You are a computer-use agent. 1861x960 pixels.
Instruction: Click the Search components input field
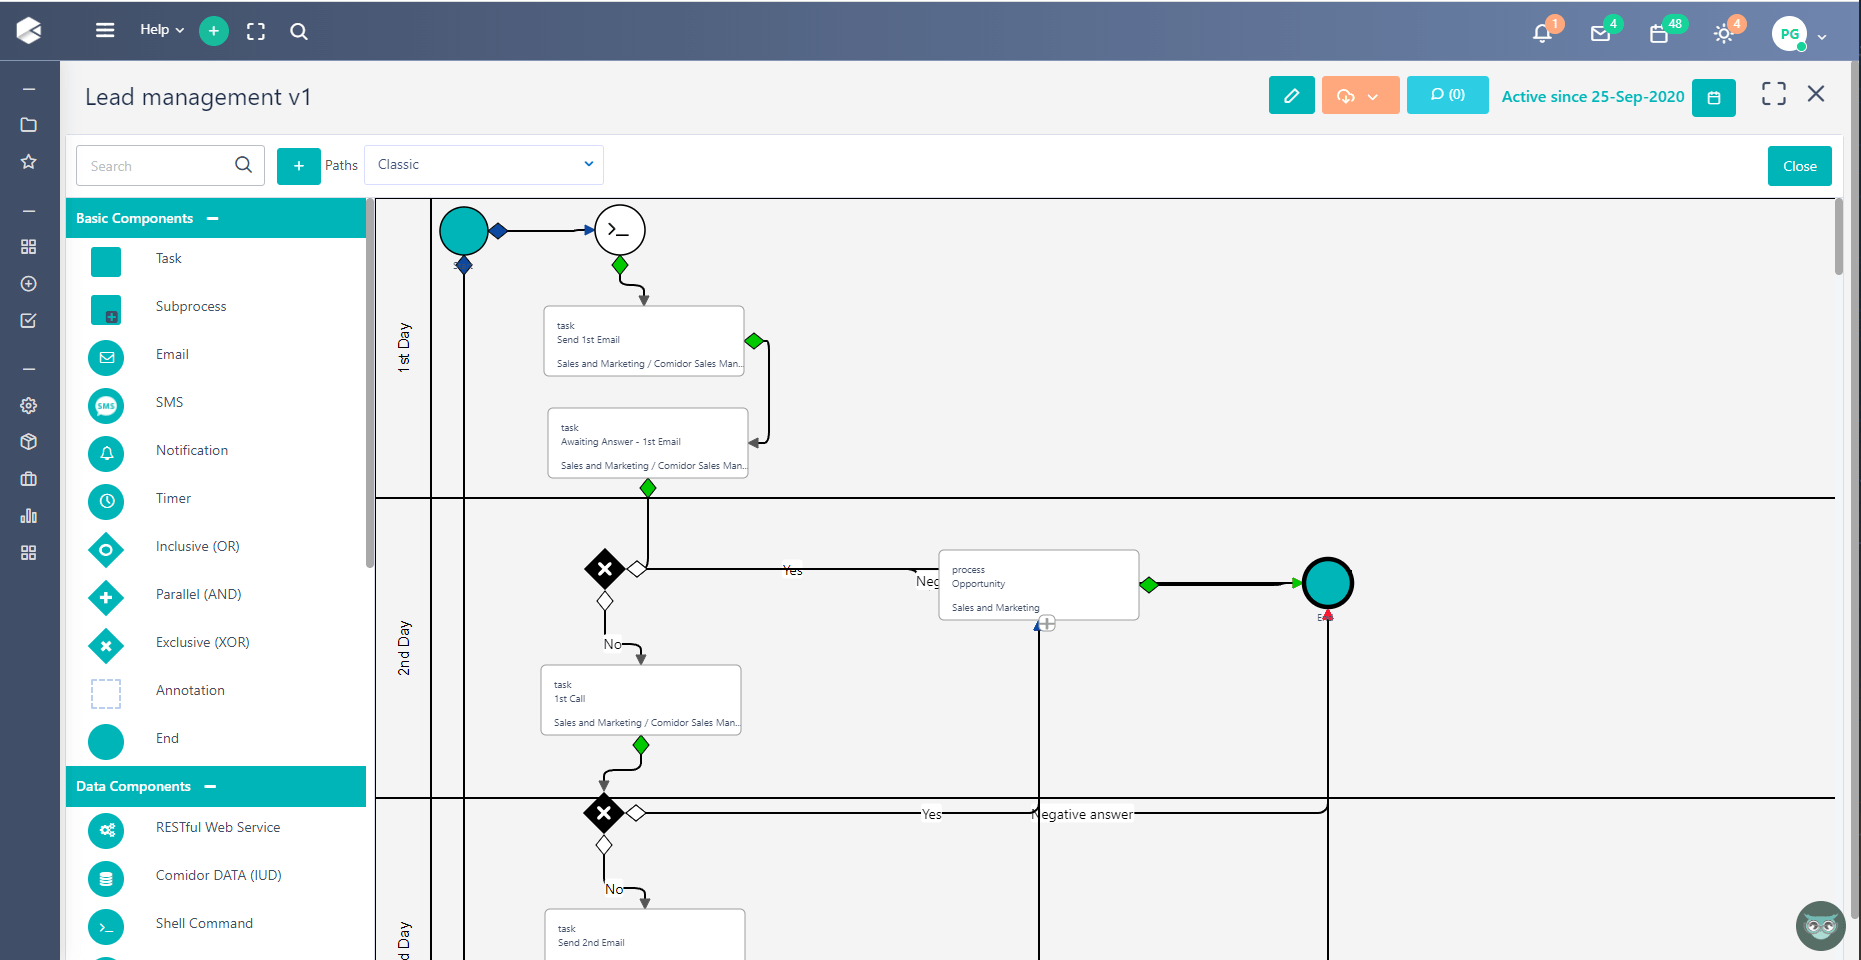(x=158, y=166)
